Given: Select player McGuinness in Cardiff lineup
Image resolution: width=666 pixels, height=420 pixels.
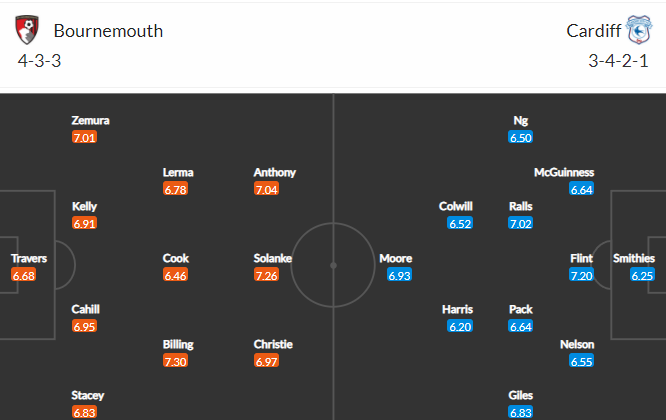Looking at the screenshot, I should point(564,172).
